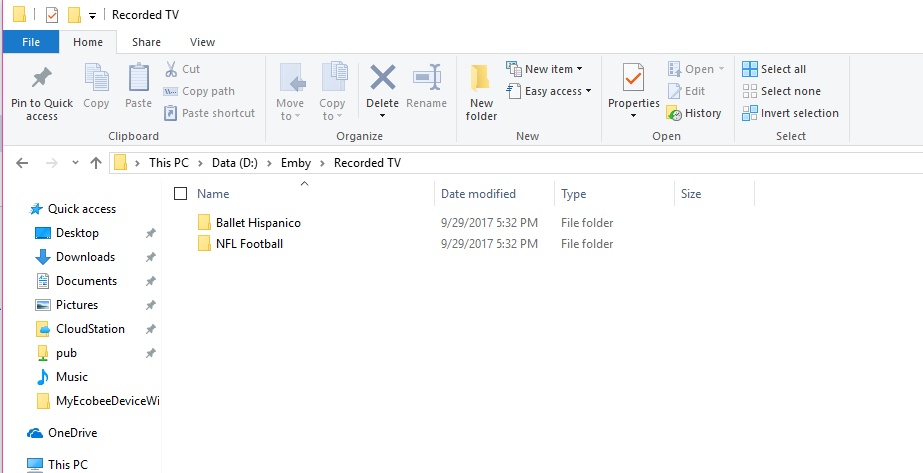Click the Copy ribbon icon
This screenshot has height=473, width=923.
[97, 78]
